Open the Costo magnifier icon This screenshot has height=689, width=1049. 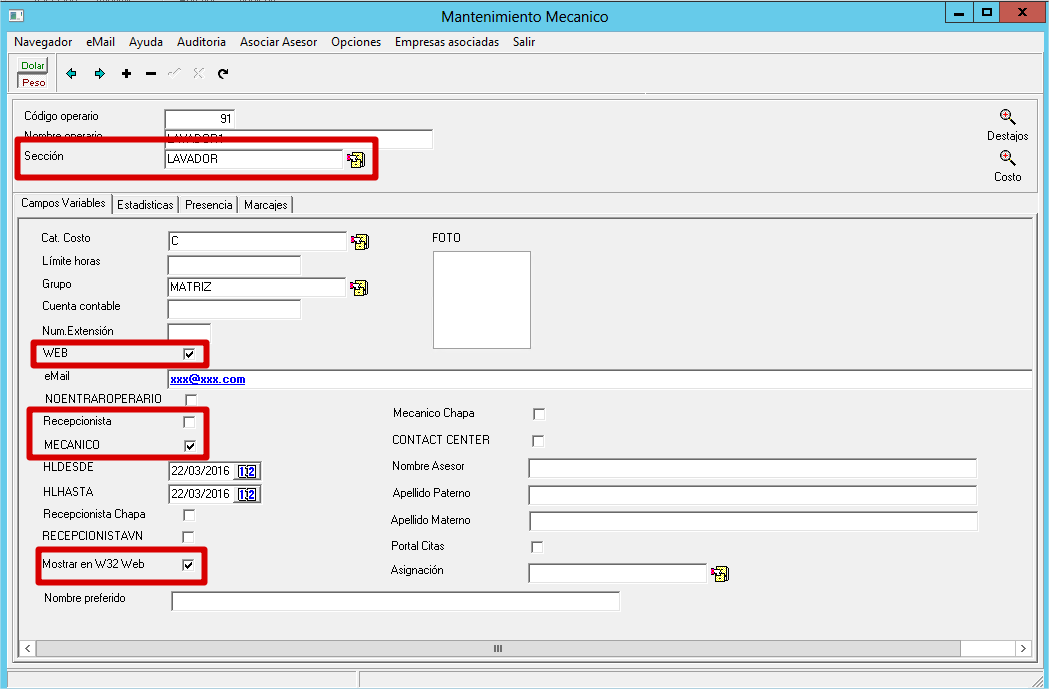point(1007,158)
